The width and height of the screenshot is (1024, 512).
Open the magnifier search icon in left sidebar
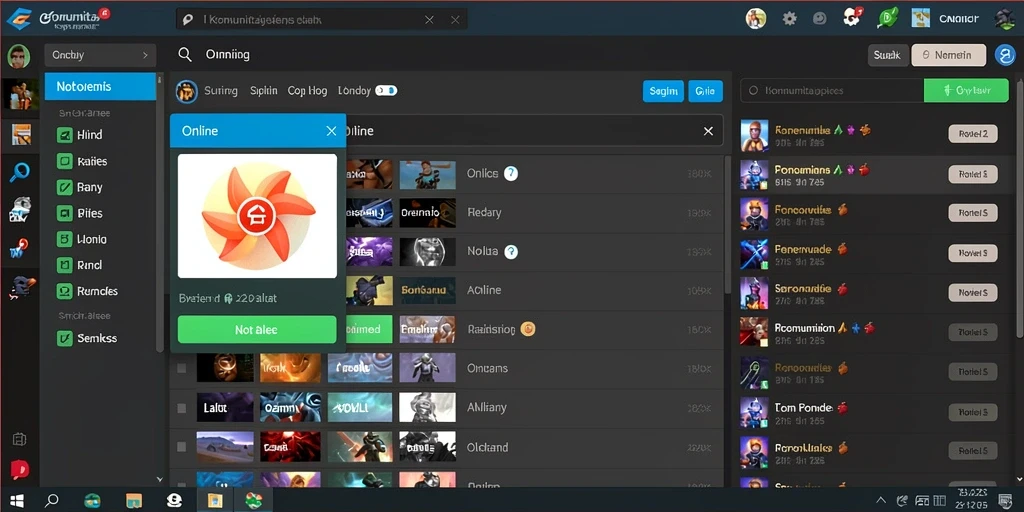(20, 172)
